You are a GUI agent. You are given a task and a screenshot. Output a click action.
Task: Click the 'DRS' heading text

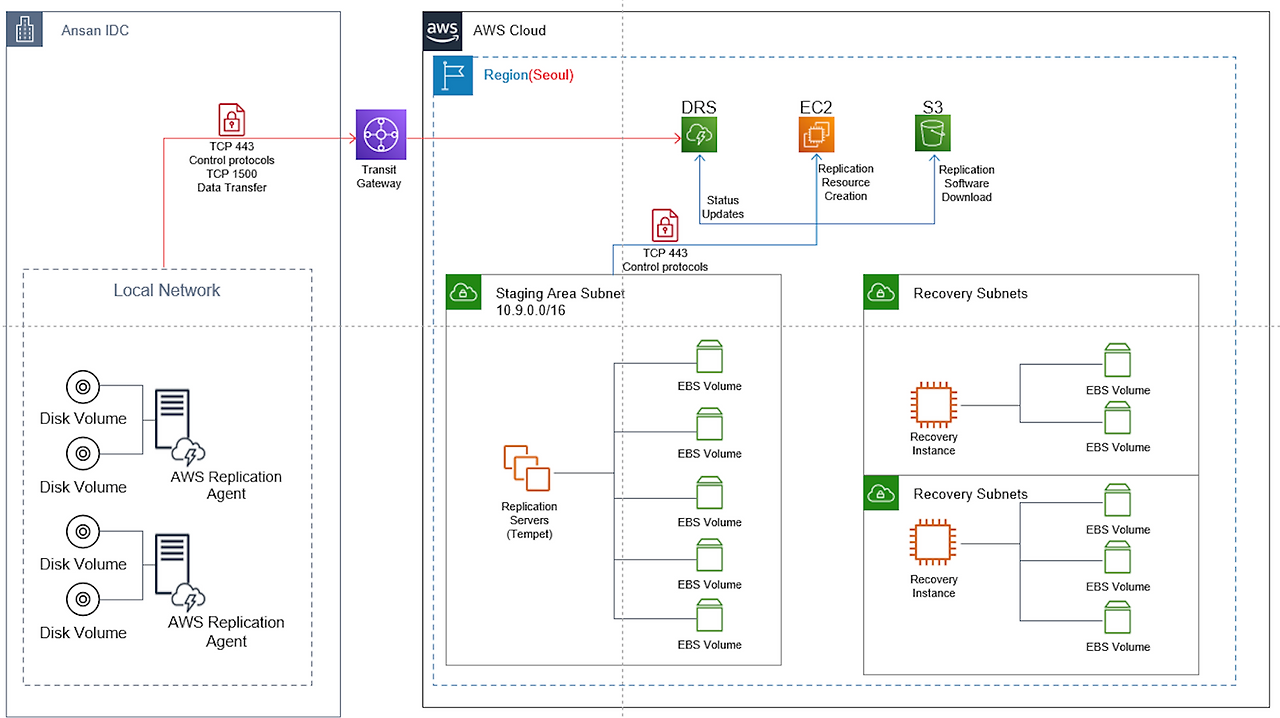pyautogui.click(x=699, y=107)
